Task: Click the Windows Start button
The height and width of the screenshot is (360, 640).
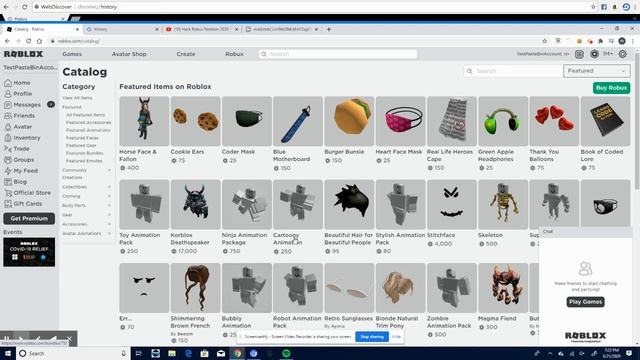Action: click(x=8, y=353)
